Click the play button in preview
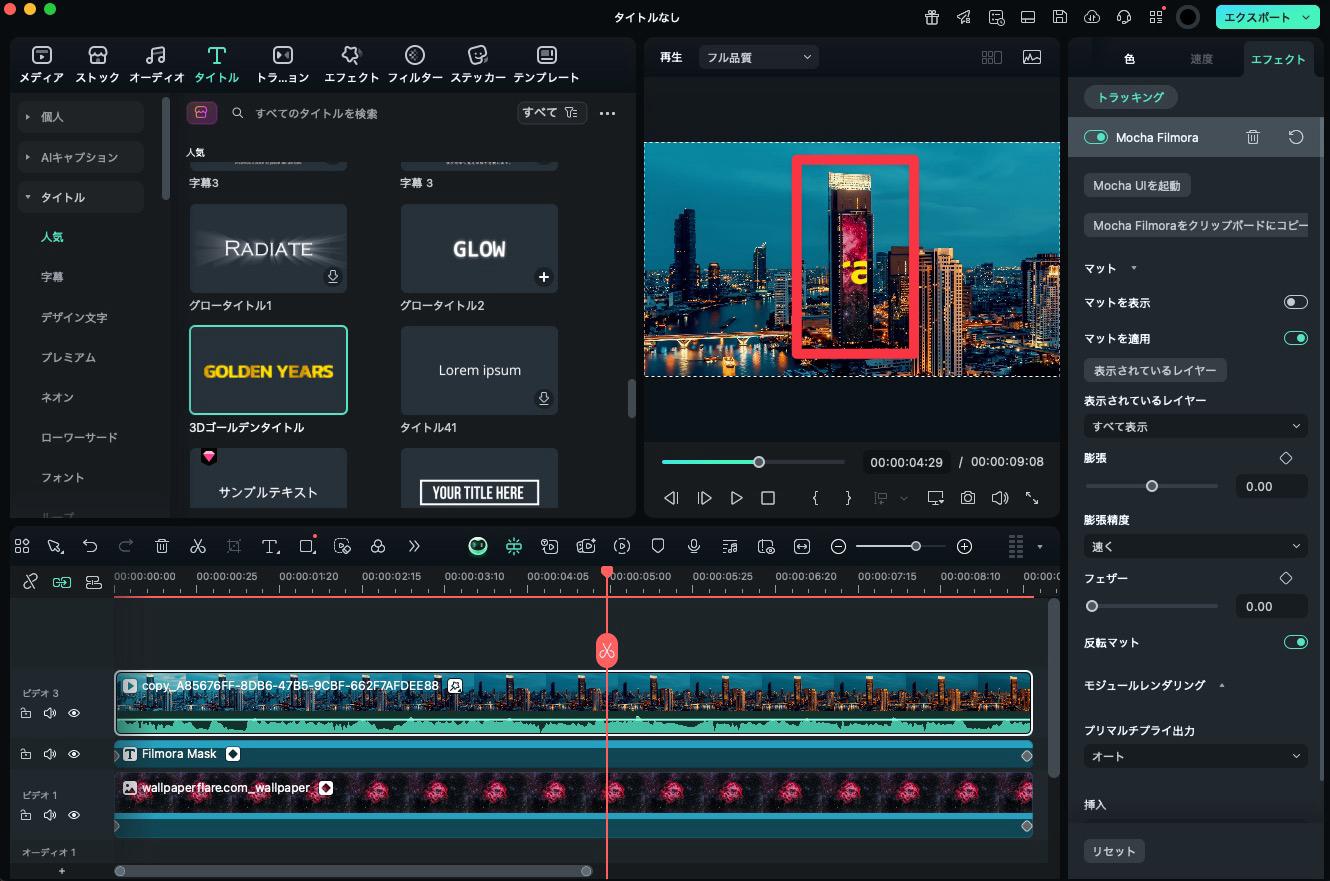 coord(736,497)
